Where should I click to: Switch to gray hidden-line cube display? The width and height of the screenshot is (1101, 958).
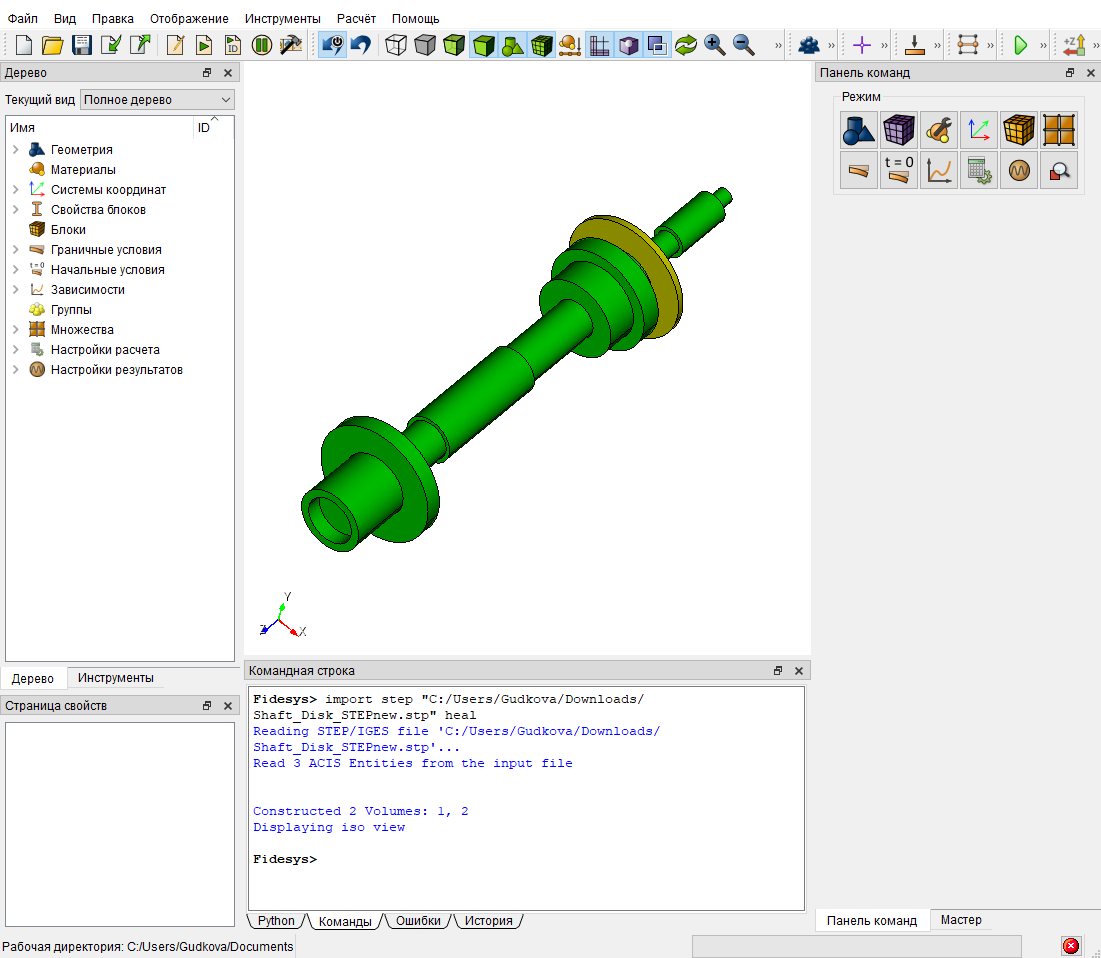coord(425,46)
